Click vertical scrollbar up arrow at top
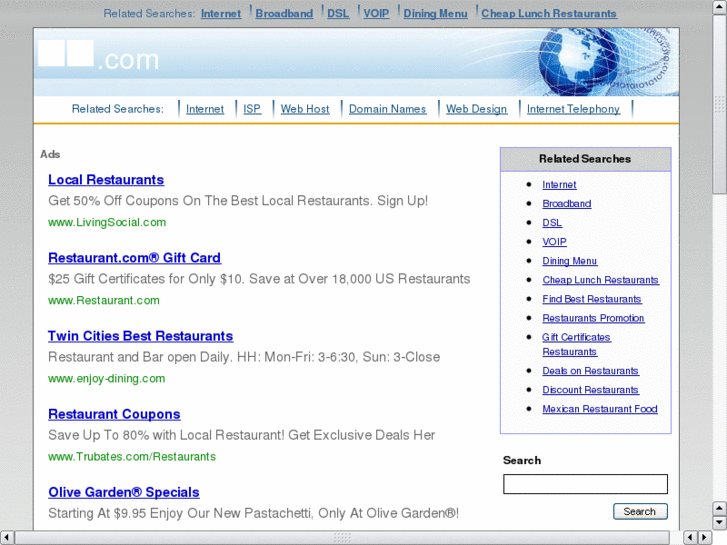This screenshot has height=545, width=727. 720,7
